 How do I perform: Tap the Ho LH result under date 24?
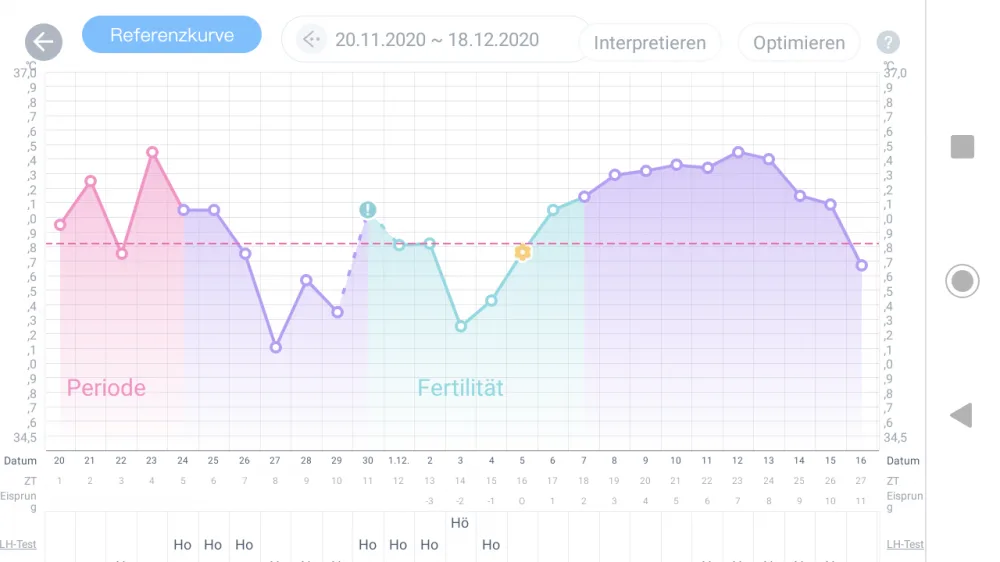[x=182, y=545]
